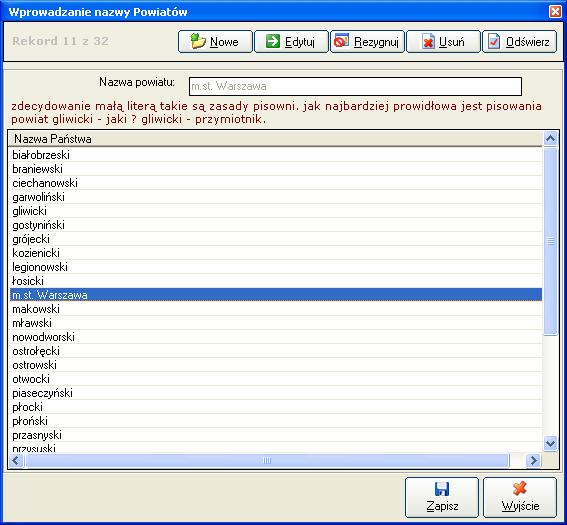The width and height of the screenshot is (567, 525).
Task: Click Rezygnuj to cancel editing
Action: [x=367, y=42]
